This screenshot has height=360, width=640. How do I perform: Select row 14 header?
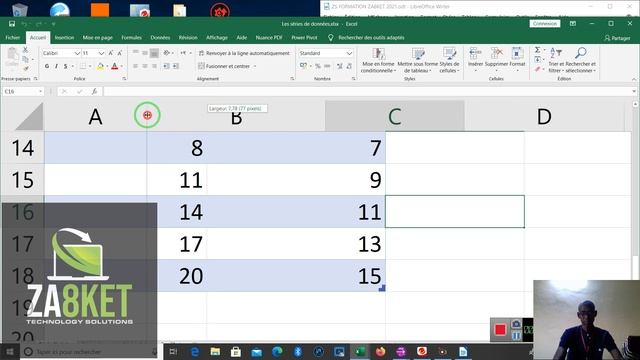pos(22,148)
